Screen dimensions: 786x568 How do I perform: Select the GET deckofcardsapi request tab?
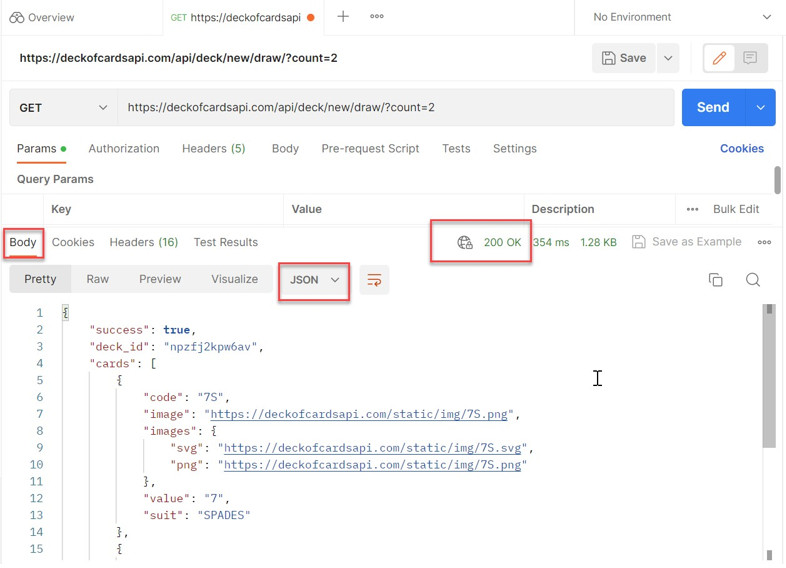coord(243,18)
